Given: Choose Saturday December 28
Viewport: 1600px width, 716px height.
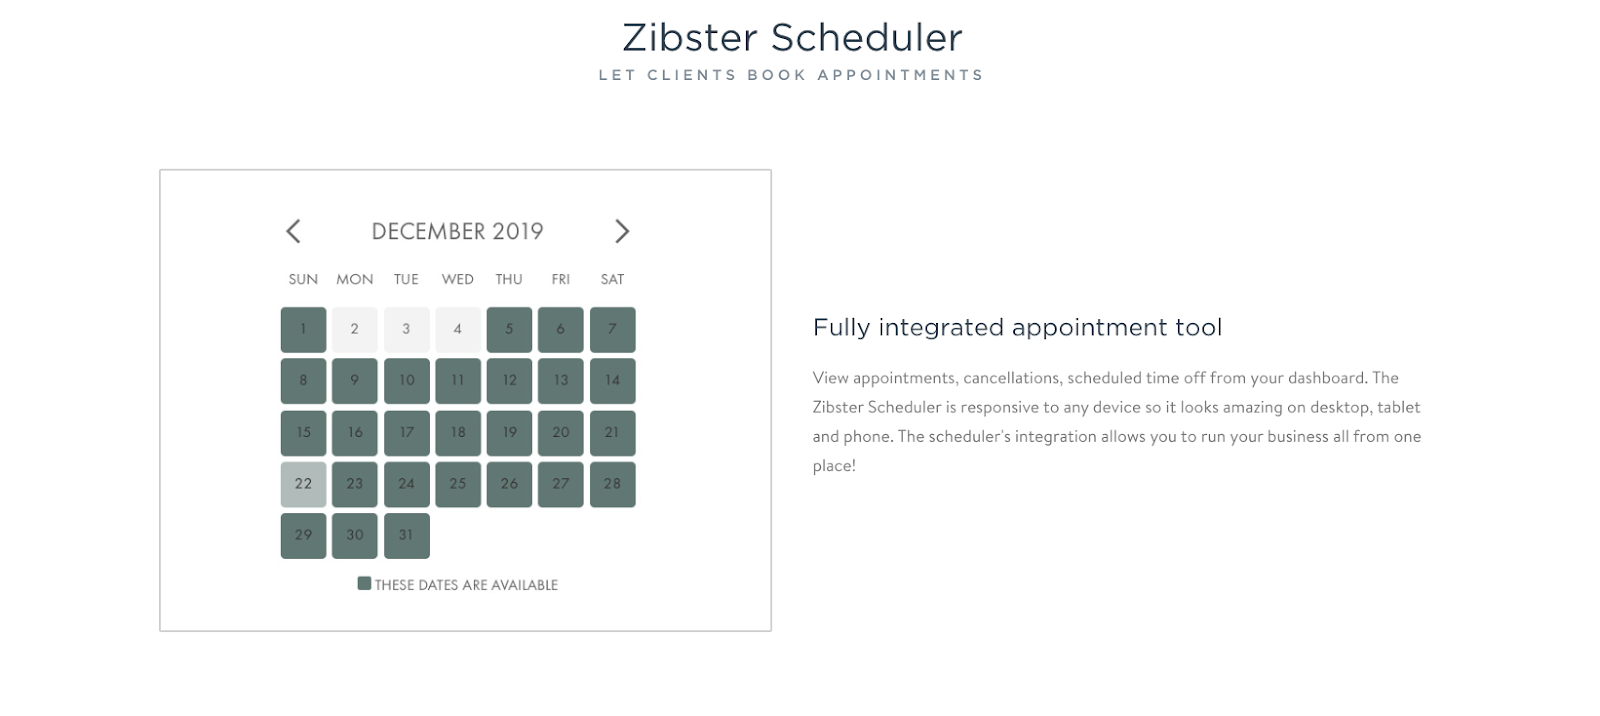Looking at the screenshot, I should tap(612, 484).
